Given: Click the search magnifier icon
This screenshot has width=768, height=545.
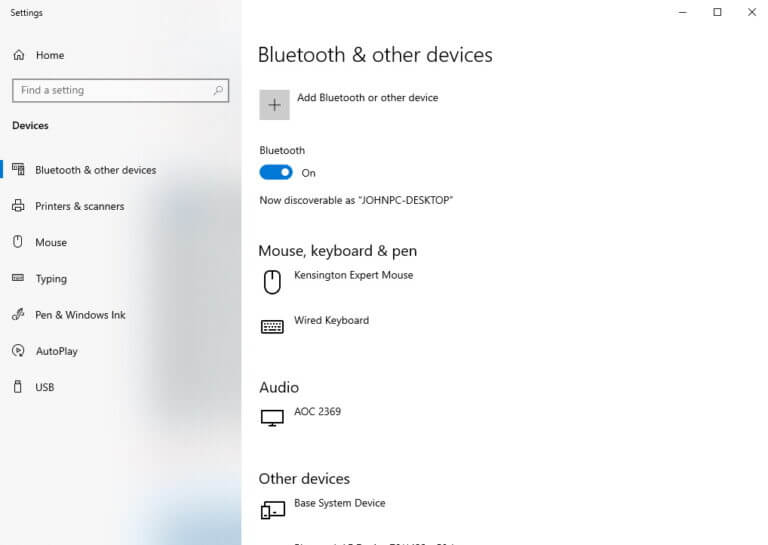Looking at the screenshot, I should [218, 90].
